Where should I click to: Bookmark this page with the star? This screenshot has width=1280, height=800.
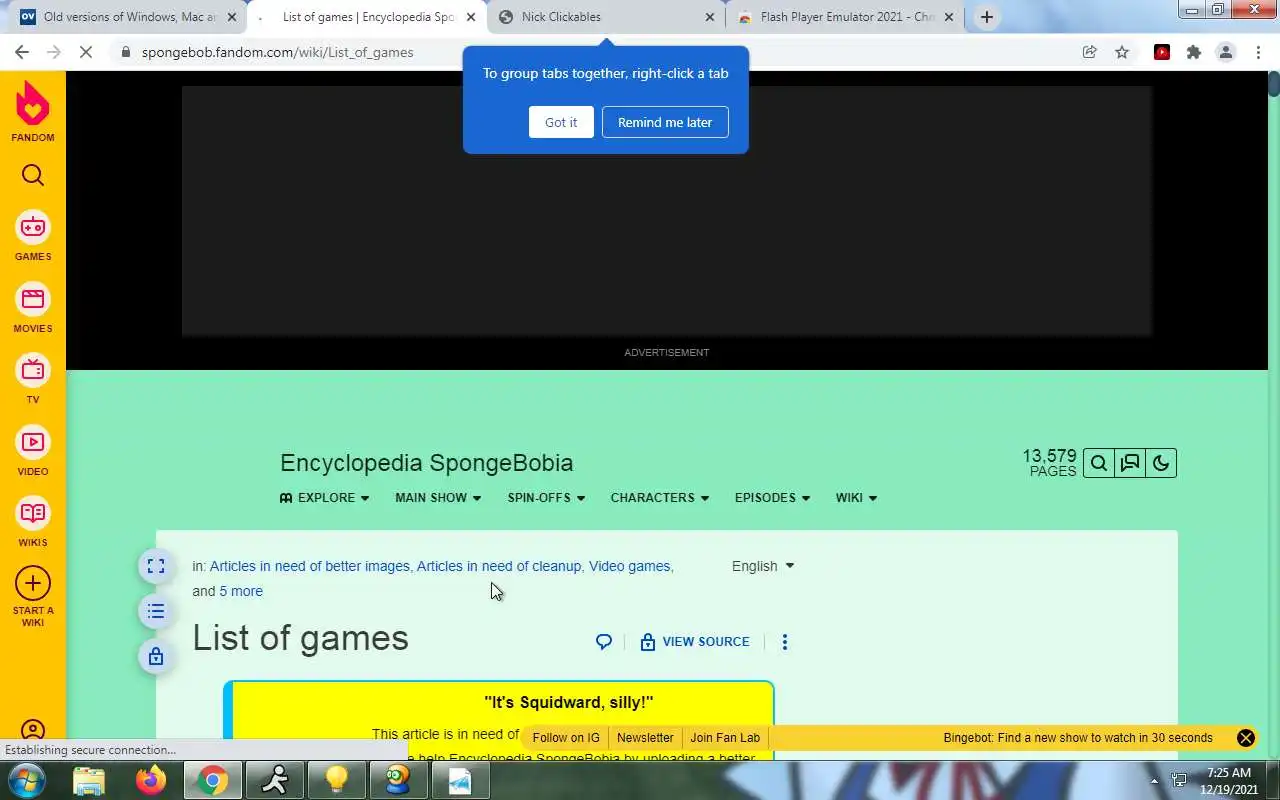point(1122,52)
